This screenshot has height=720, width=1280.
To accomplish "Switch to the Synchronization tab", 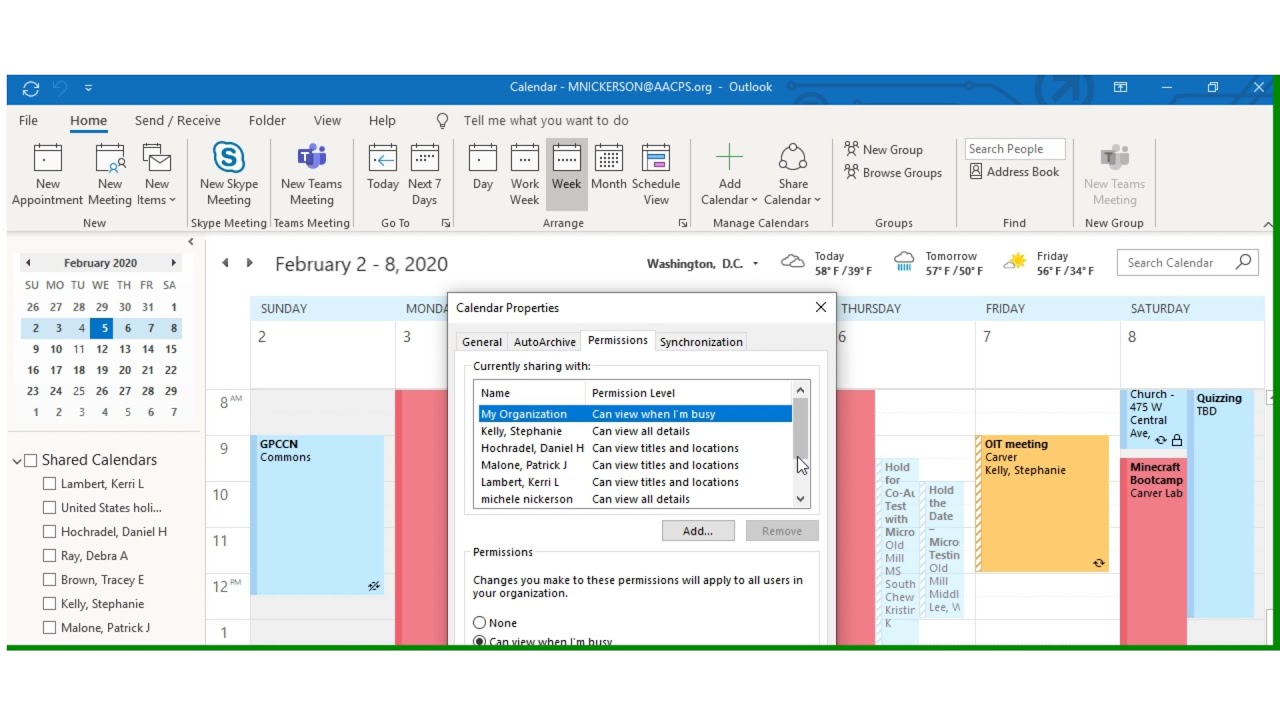I will pos(701,341).
